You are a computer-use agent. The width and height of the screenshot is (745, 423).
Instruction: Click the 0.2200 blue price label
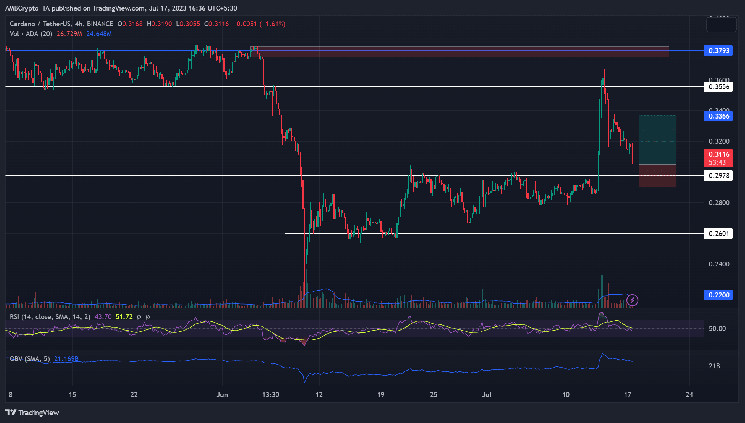[x=718, y=295]
